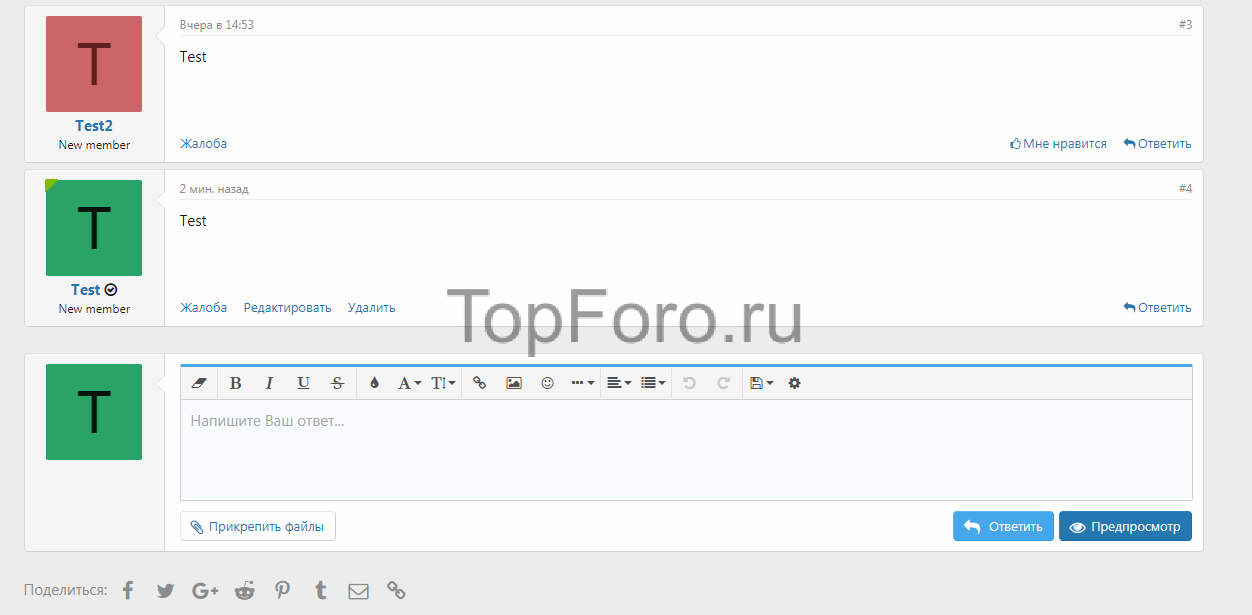
Task: Share on Tumblr icon
Action: (320, 590)
